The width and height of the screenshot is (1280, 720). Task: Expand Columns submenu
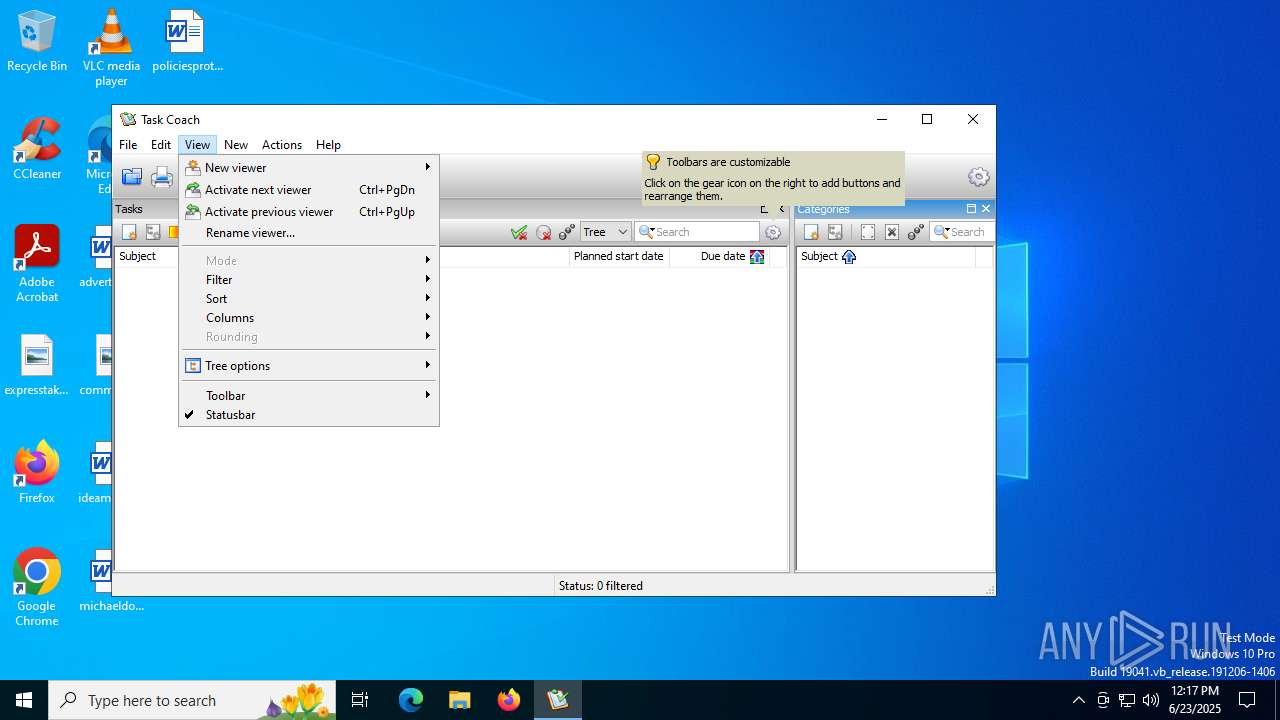click(309, 318)
